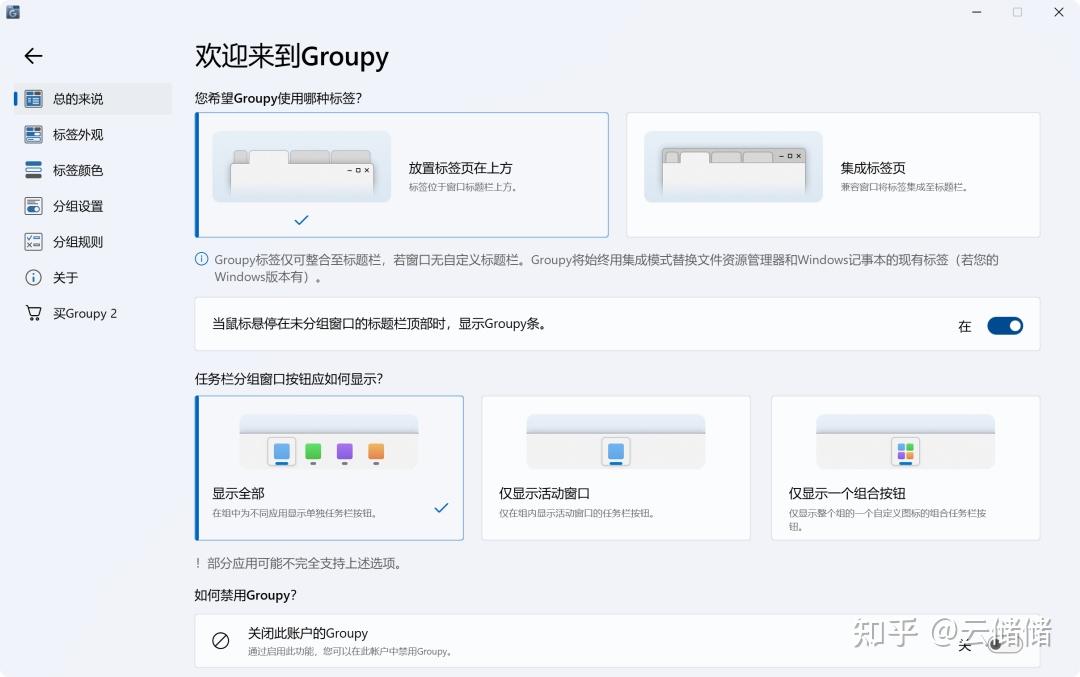Click the 买Groupy 2 shopping cart icon
Screen dimensions: 1080x677
click(x=33, y=312)
